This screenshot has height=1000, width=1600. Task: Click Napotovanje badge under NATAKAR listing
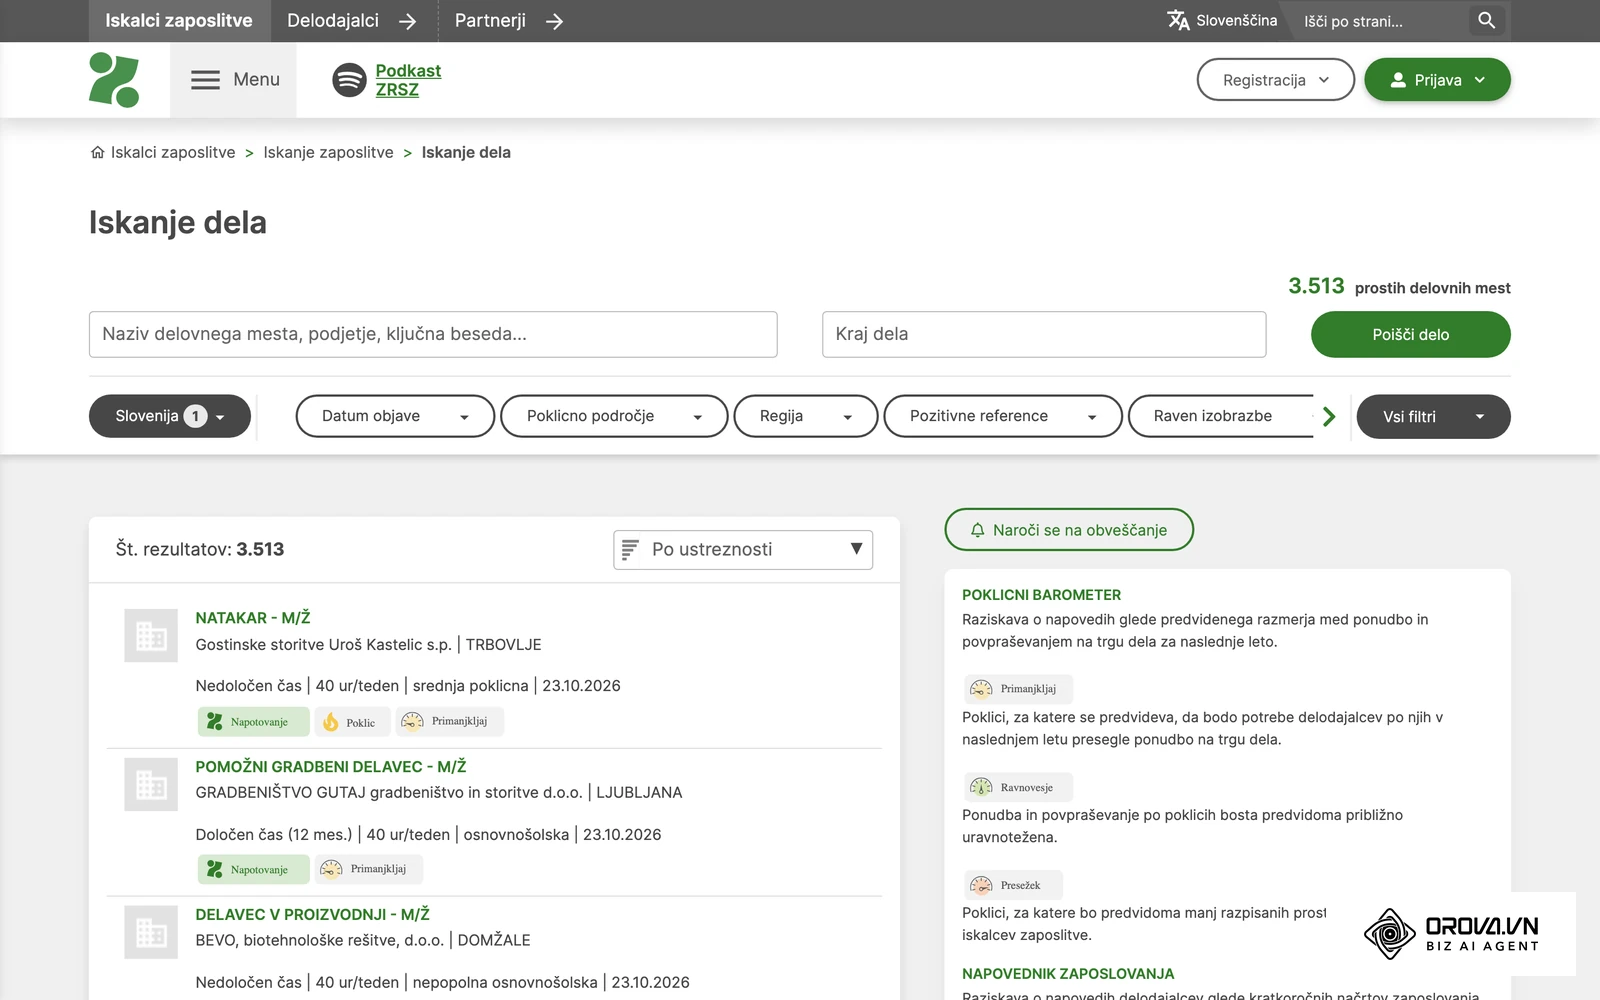(x=253, y=722)
